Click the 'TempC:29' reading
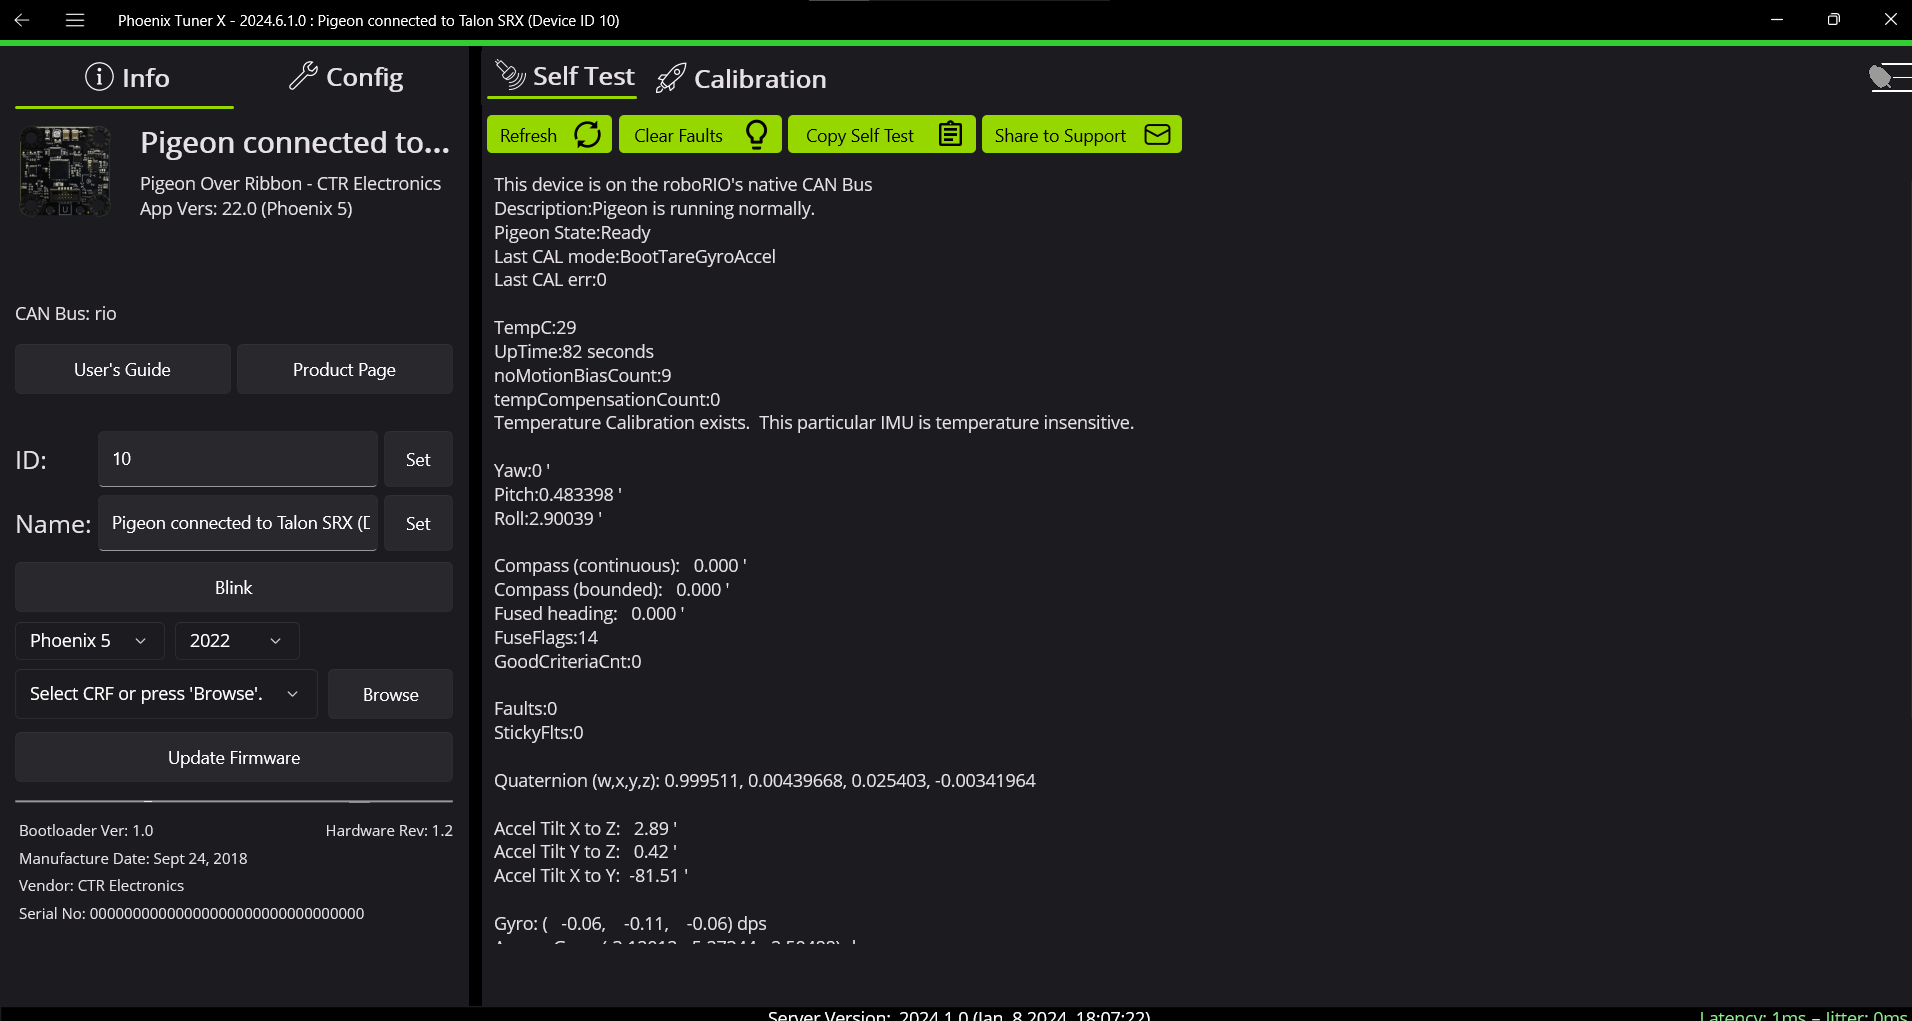Image resolution: width=1912 pixels, height=1021 pixels. (x=535, y=327)
